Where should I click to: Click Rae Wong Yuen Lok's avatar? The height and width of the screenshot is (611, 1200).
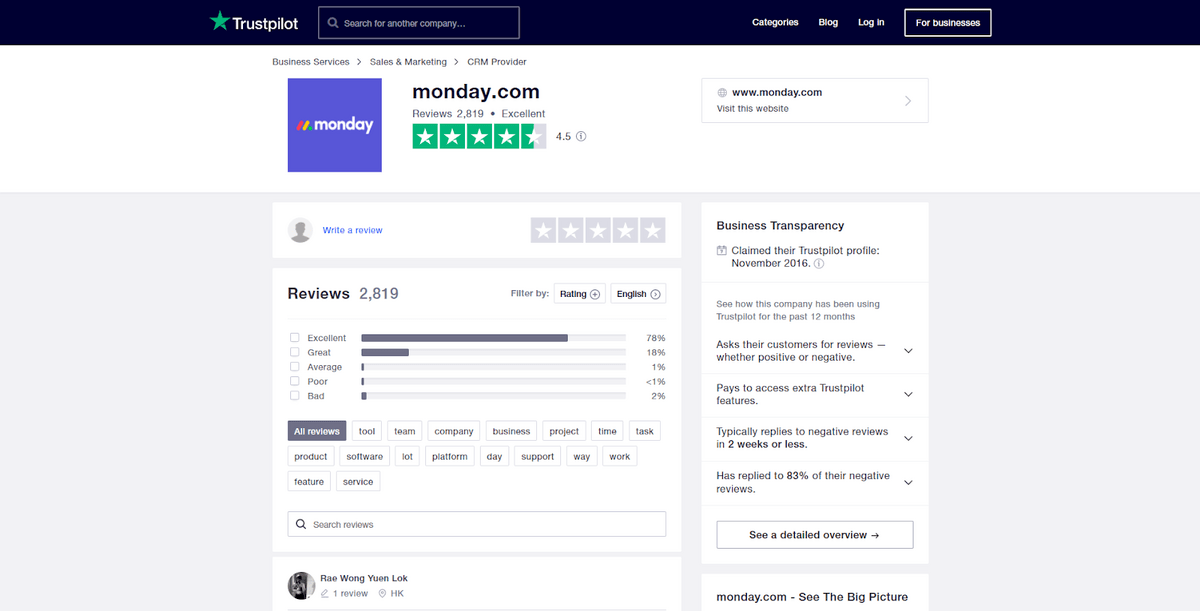301,585
